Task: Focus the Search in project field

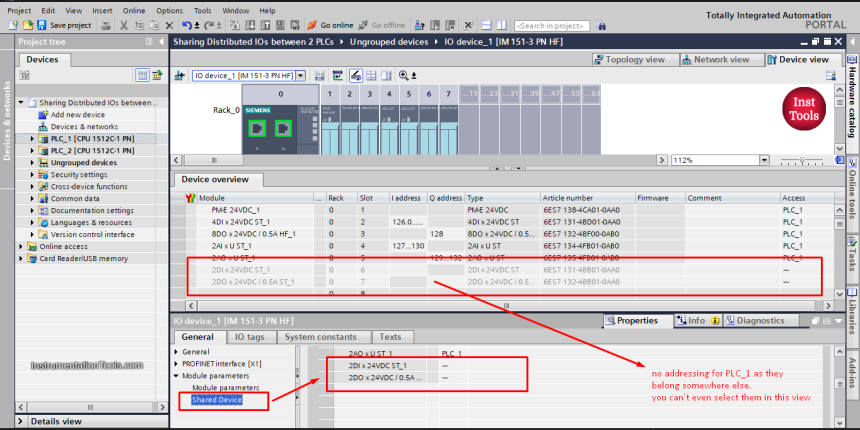Action: pyautogui.click(x=552, y=26)
